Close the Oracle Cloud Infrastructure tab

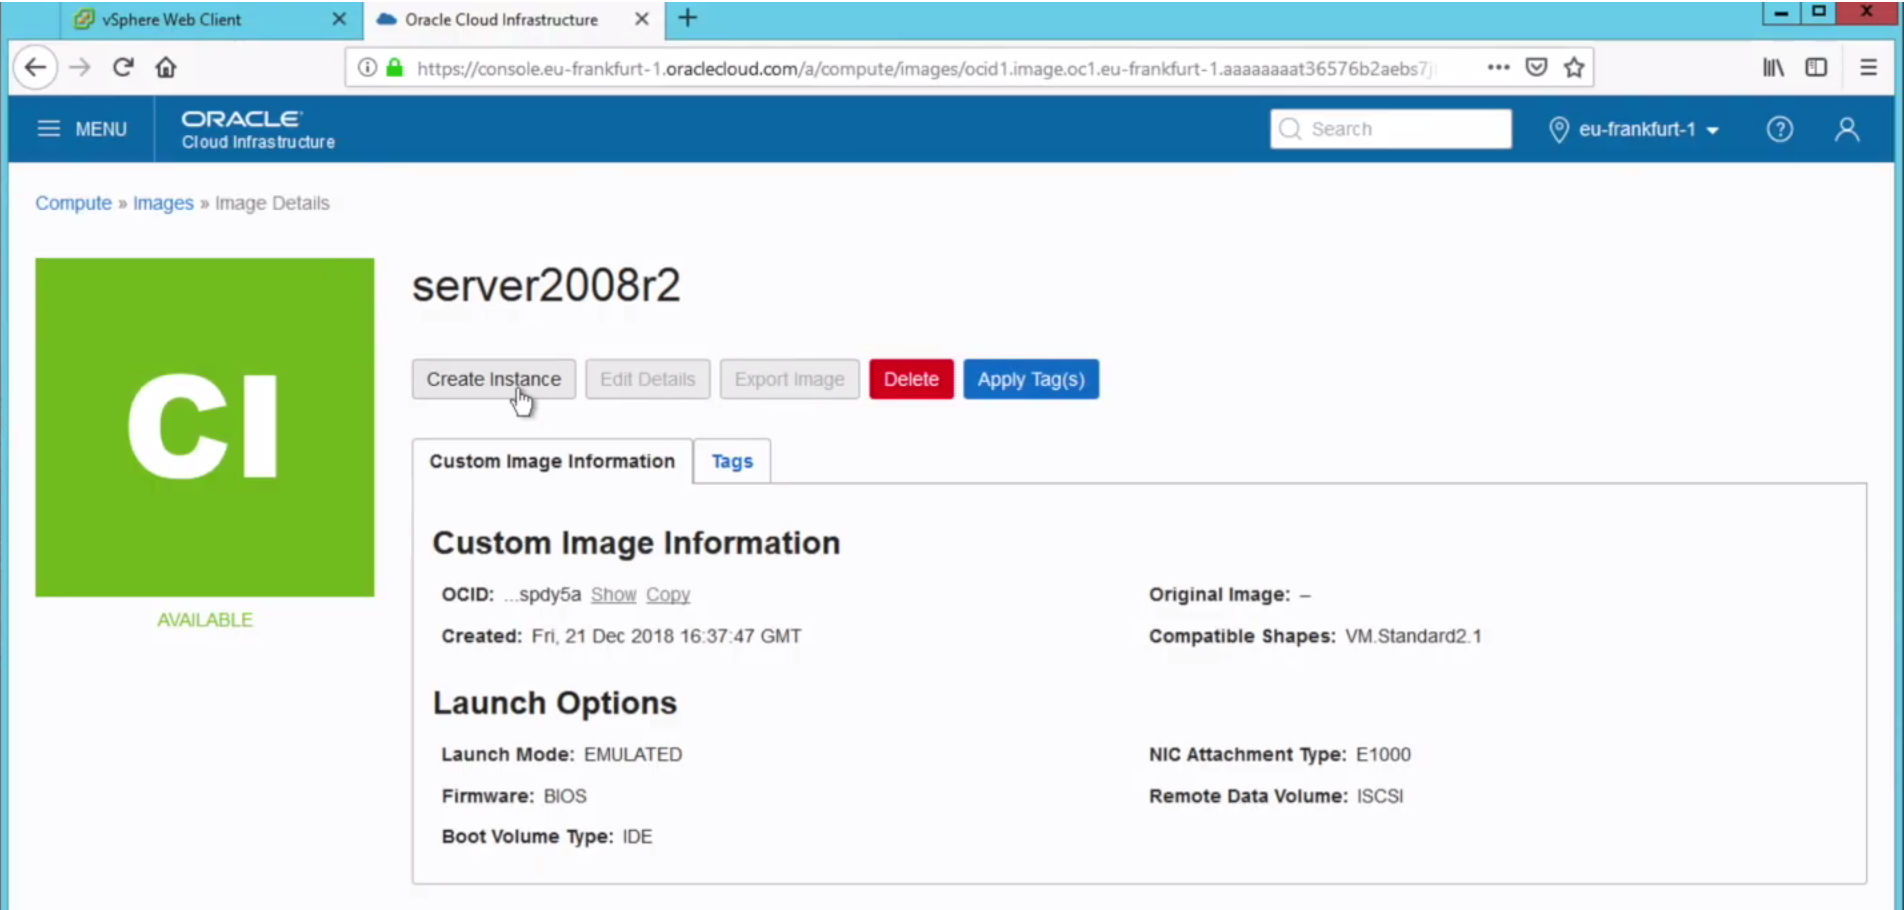pyautogui.click(x=642, y=19)
